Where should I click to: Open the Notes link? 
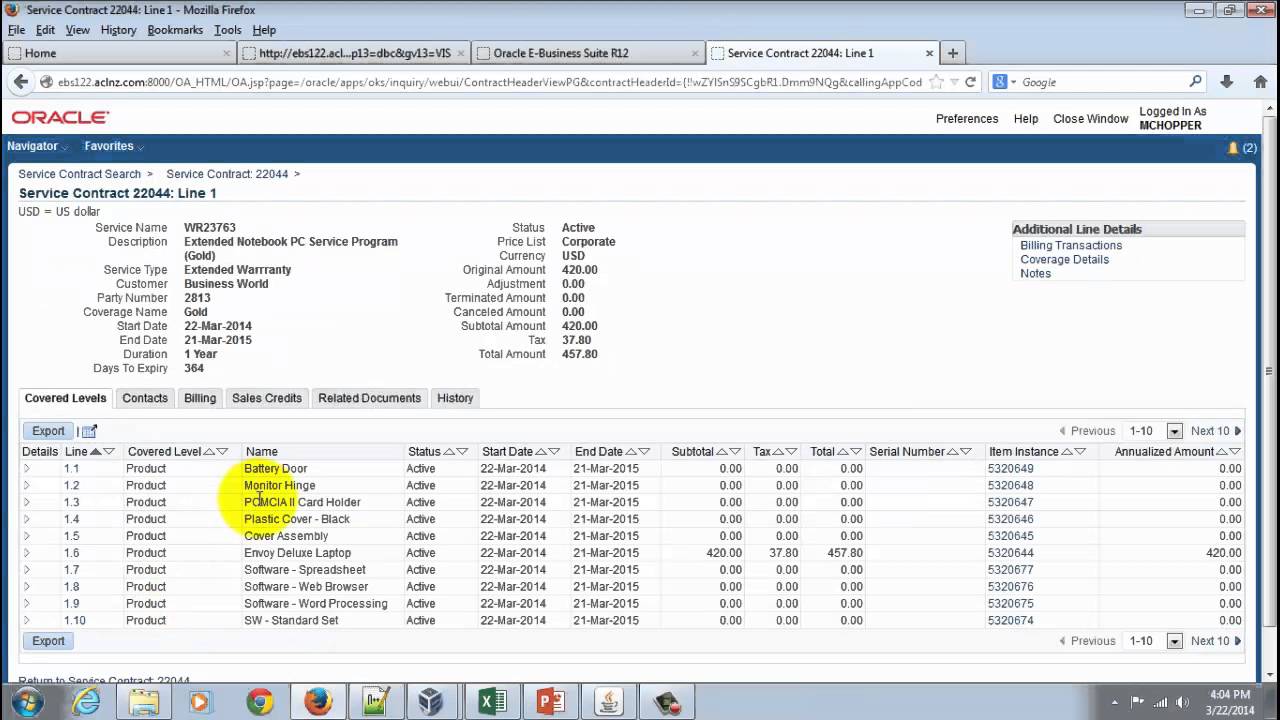1035,273
